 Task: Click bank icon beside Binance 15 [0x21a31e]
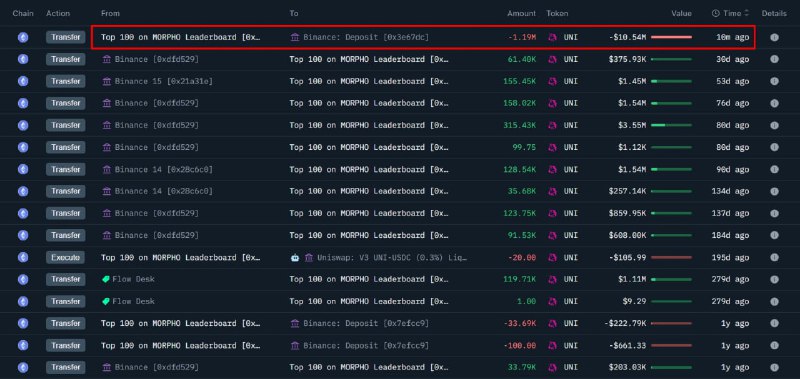coord(106,81)
